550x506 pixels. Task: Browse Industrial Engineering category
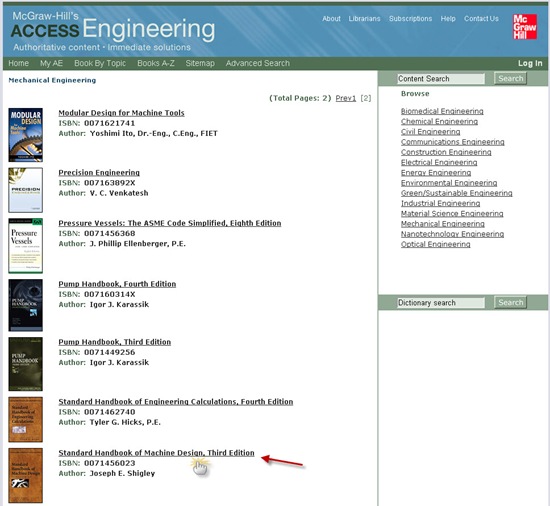coord(440,203)
